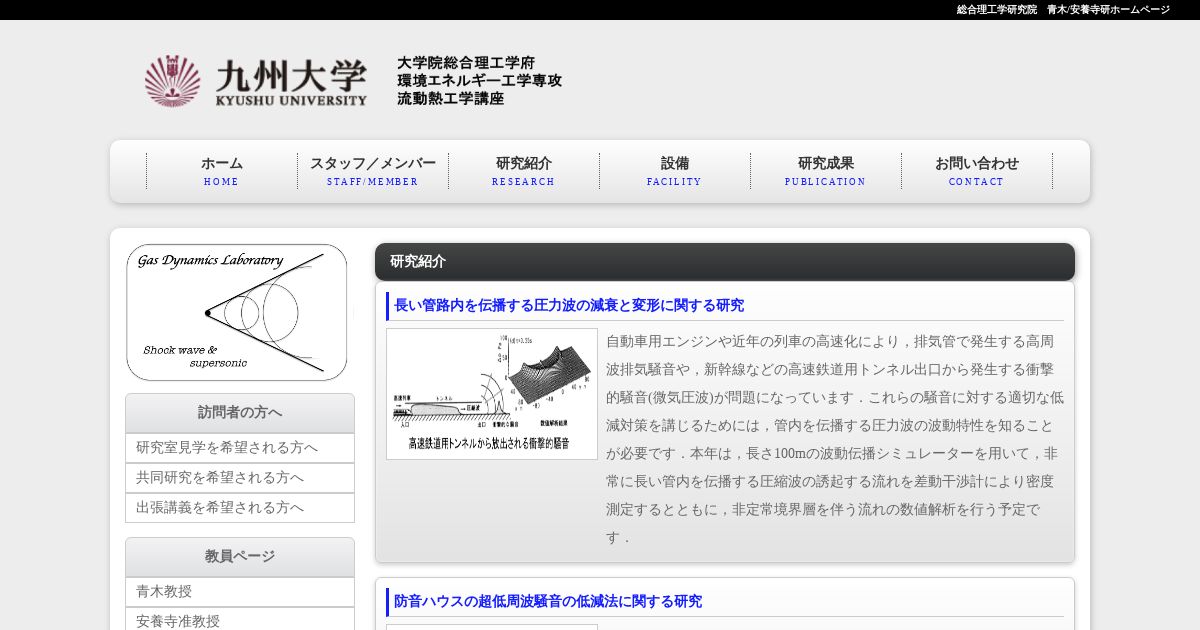Open 青木教授 faculty page link

[x=240, y=592]
